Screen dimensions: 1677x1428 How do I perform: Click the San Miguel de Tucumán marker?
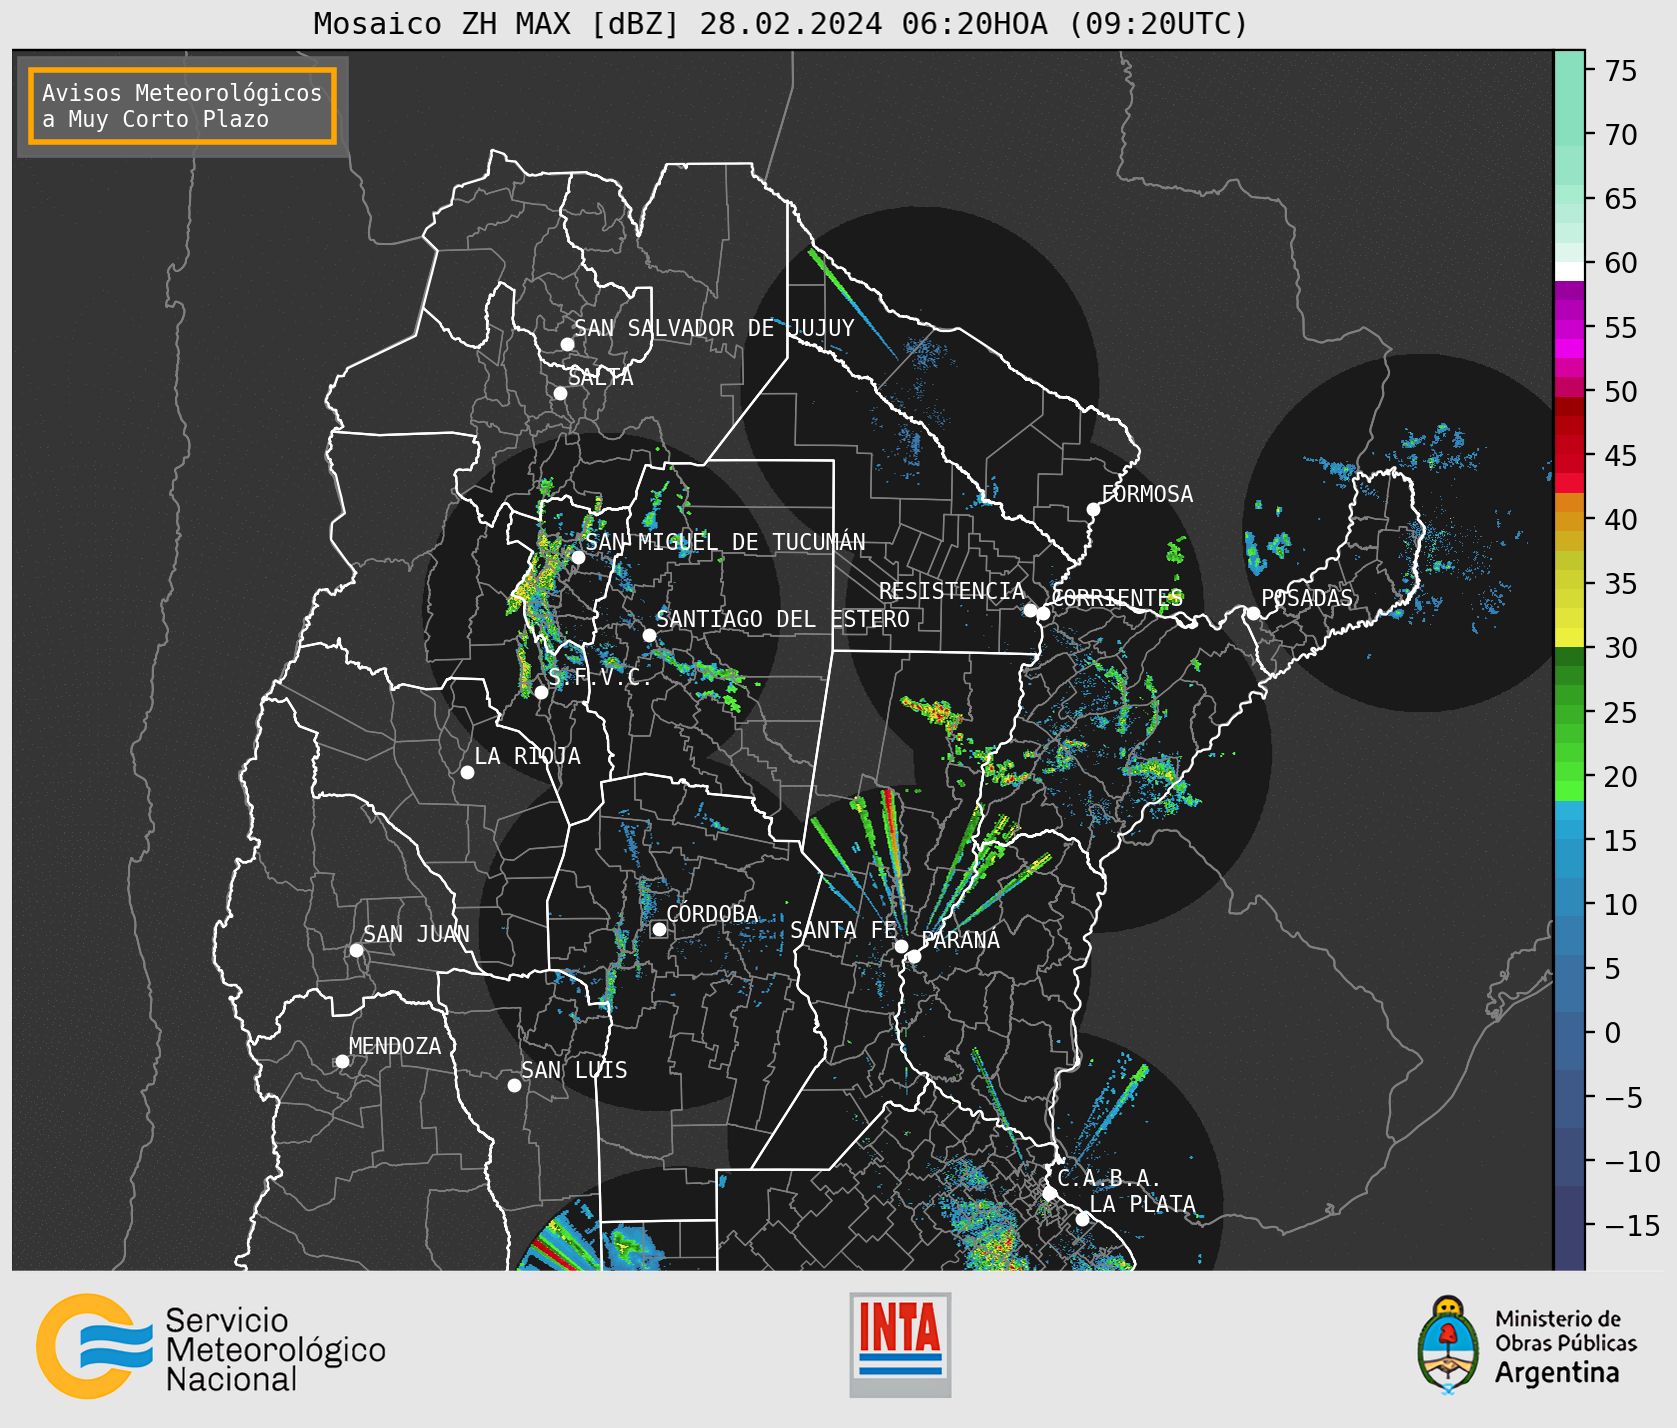click(577, 557)
